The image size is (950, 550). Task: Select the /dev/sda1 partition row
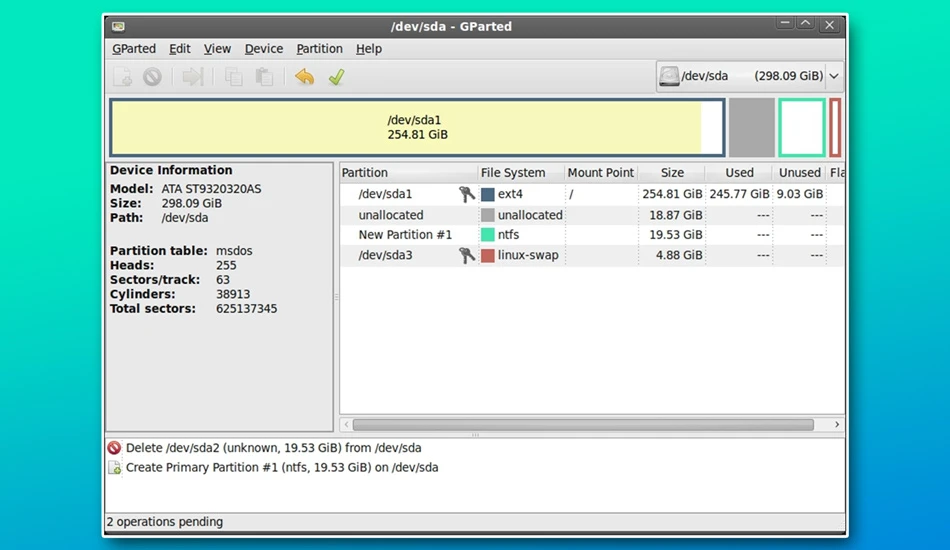tap(592, 194)
